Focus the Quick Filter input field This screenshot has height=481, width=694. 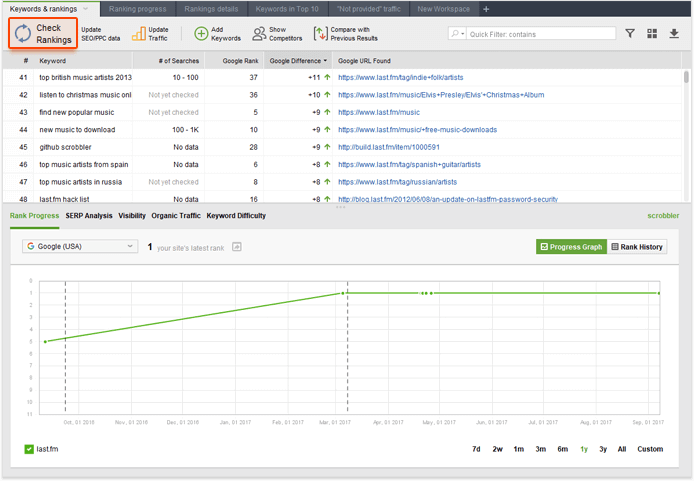541,34
